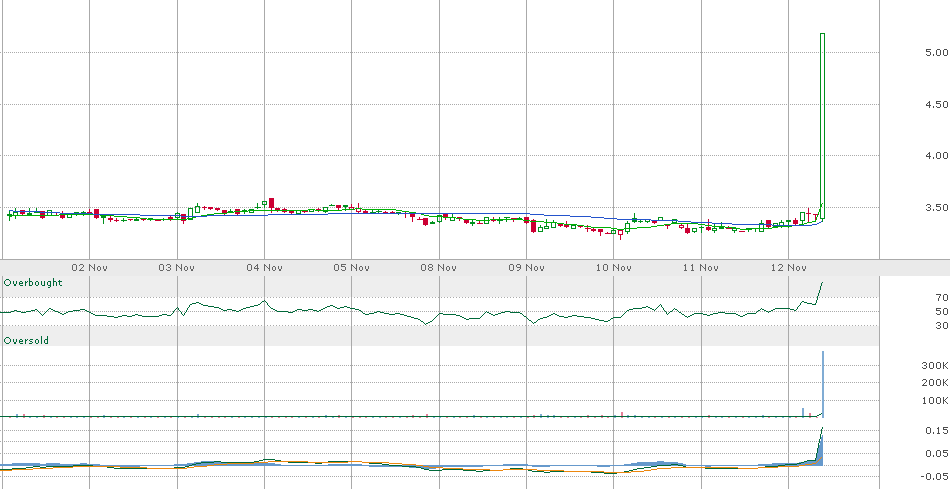Image resolution: width=950 pixels, height=489 pixels.
Task: Click the Oversold label in RSI panel
Action: [x=26, y=341]
